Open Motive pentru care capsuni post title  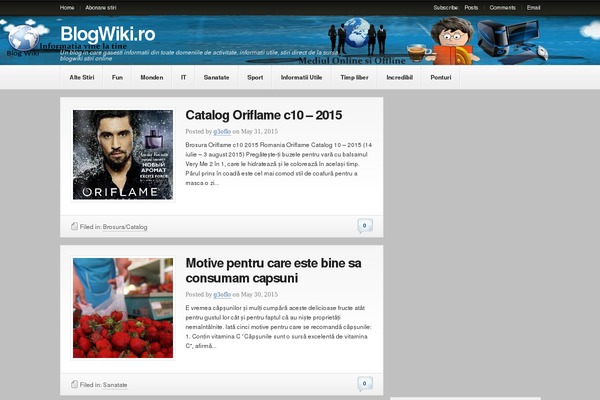[273, 271]
